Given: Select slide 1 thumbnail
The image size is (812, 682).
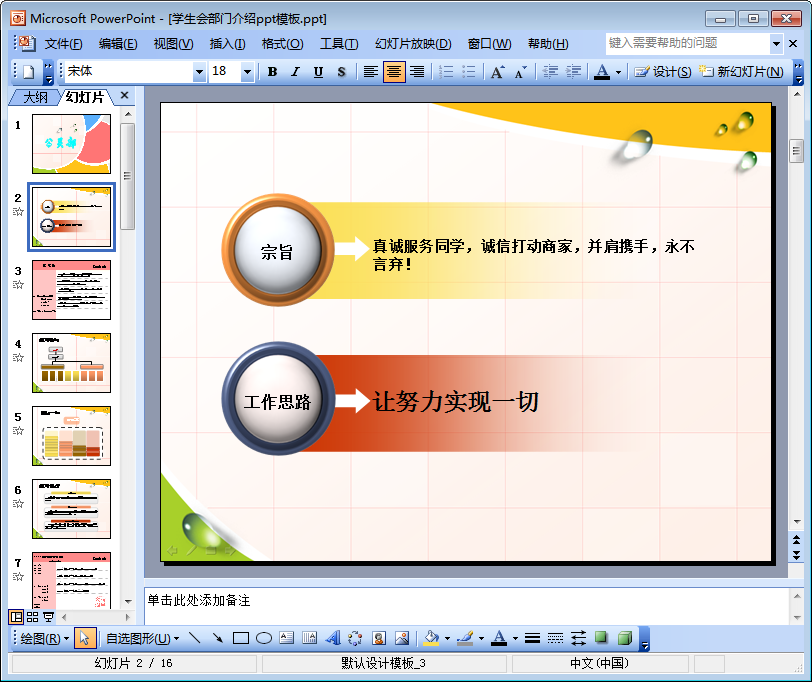Looking at the screenshot, I should [x=71, y=144].
